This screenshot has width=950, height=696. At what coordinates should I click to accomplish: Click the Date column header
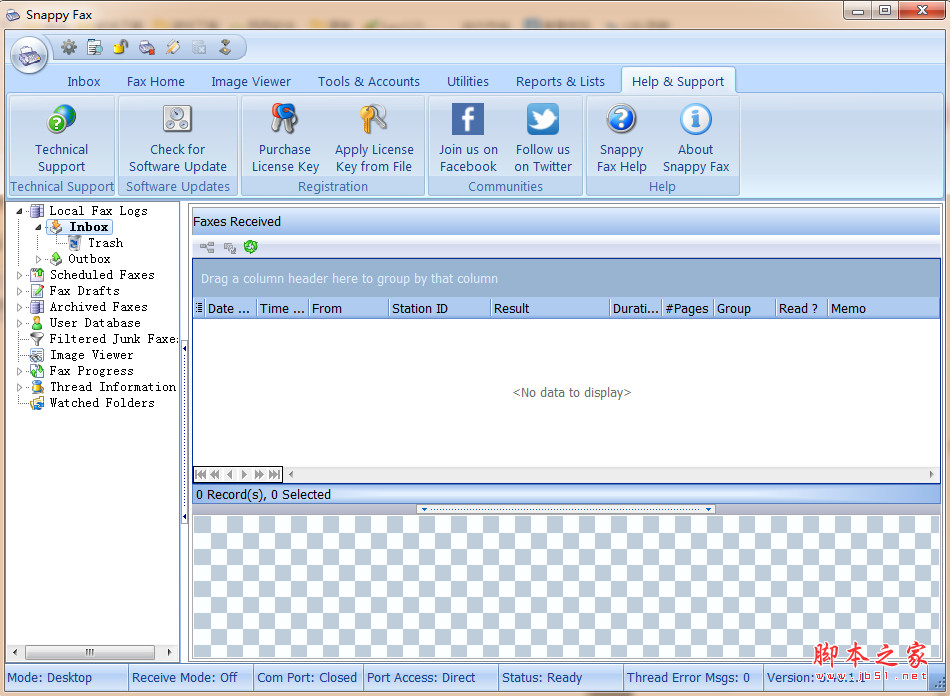click(231, 308)
